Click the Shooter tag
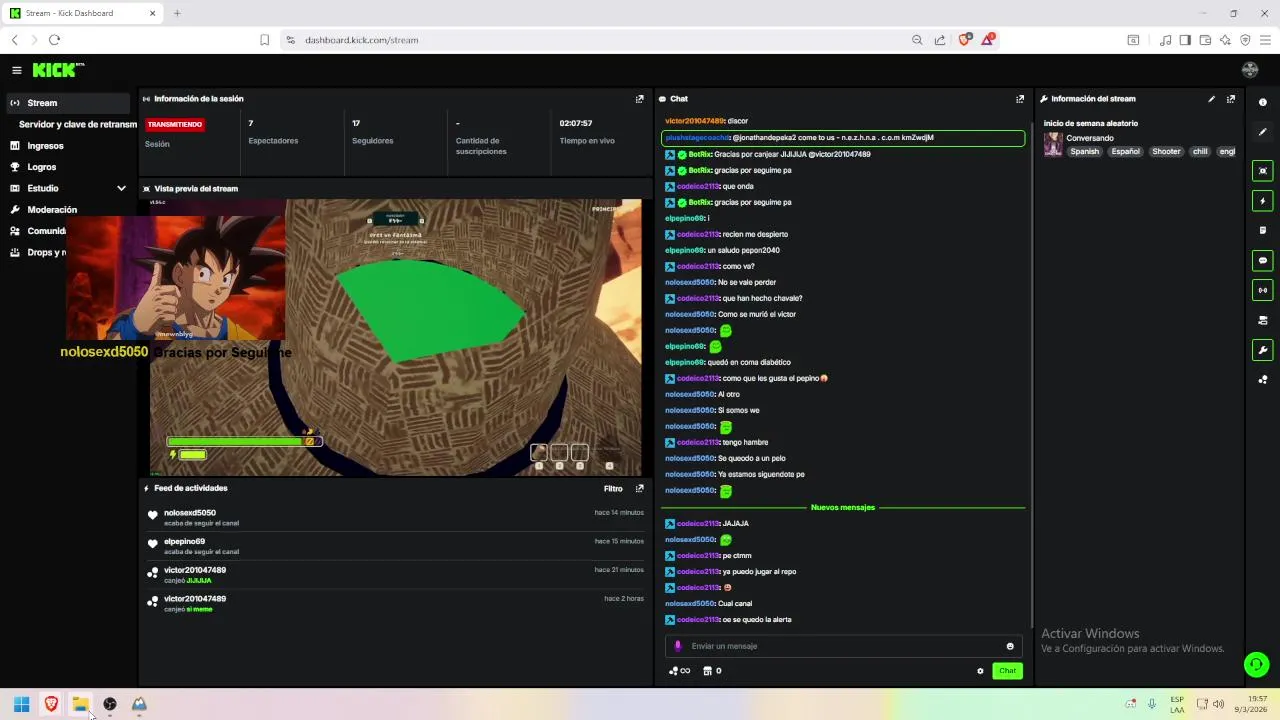 [x=1166, y=152]
